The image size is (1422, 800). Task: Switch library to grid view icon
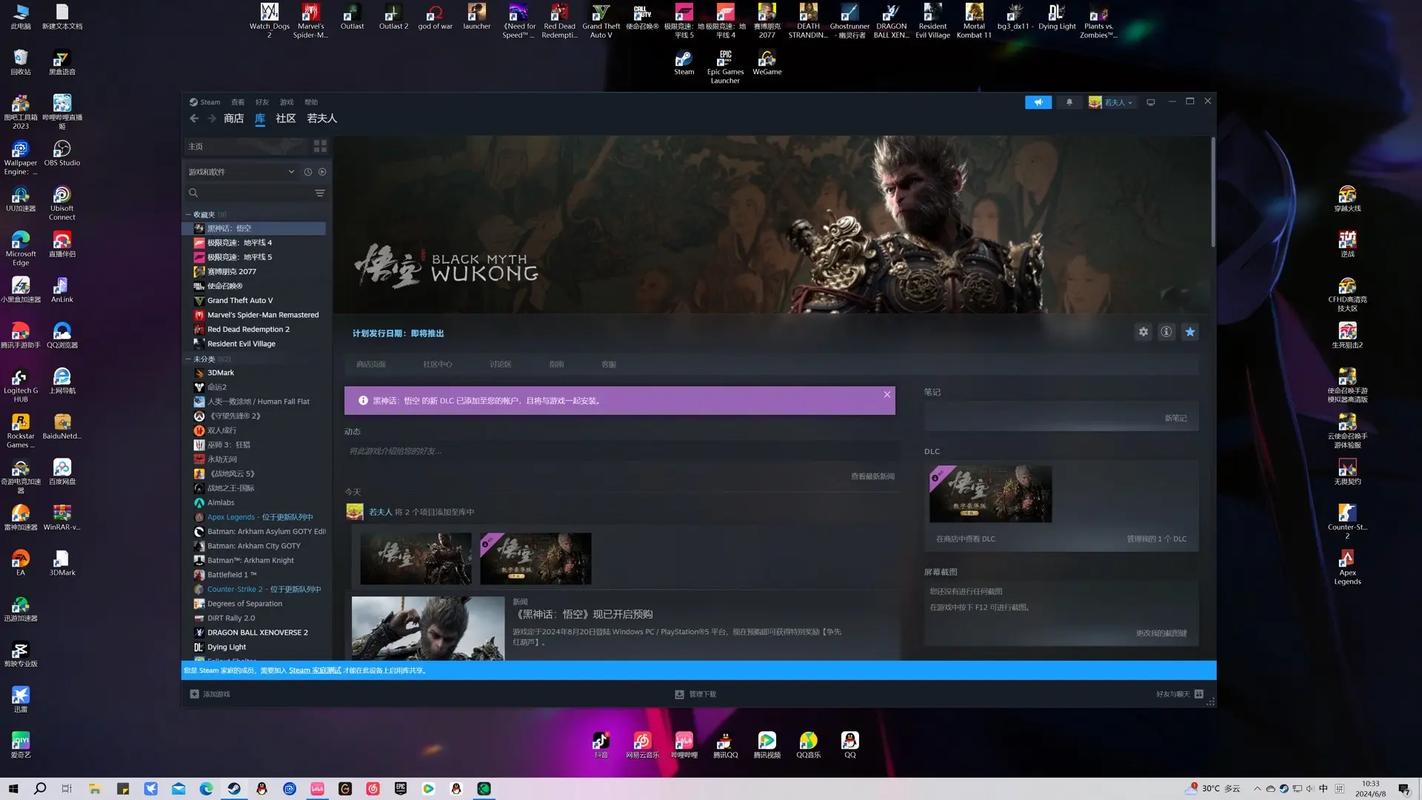[320, 146]
